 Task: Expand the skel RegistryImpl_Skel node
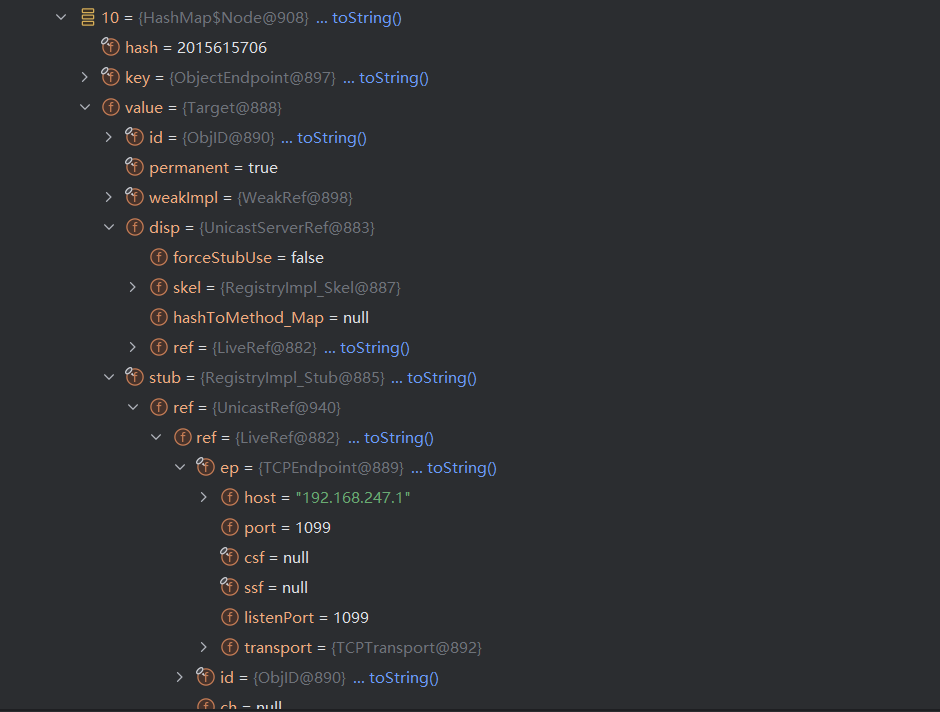coord(133,288)
